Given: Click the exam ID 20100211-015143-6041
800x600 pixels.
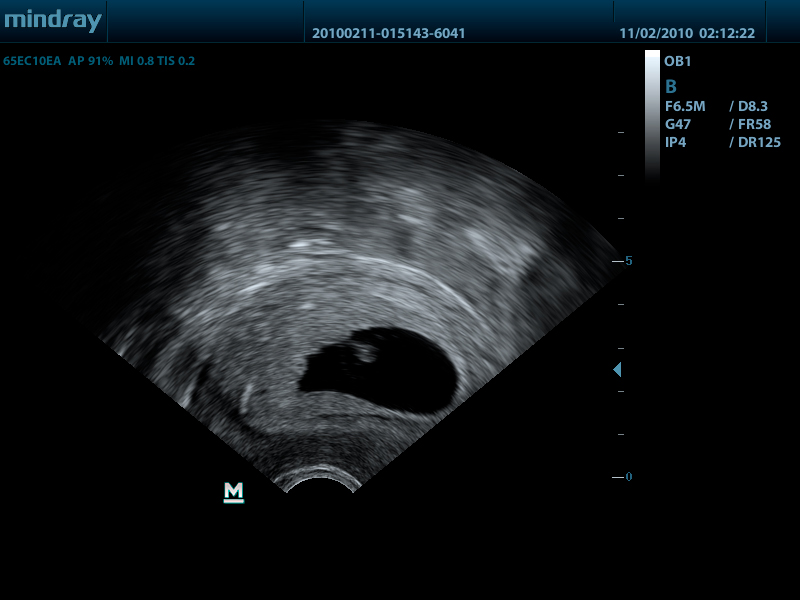Looking at the screenshot, I should pyautogui.click(x=388, y=33).
